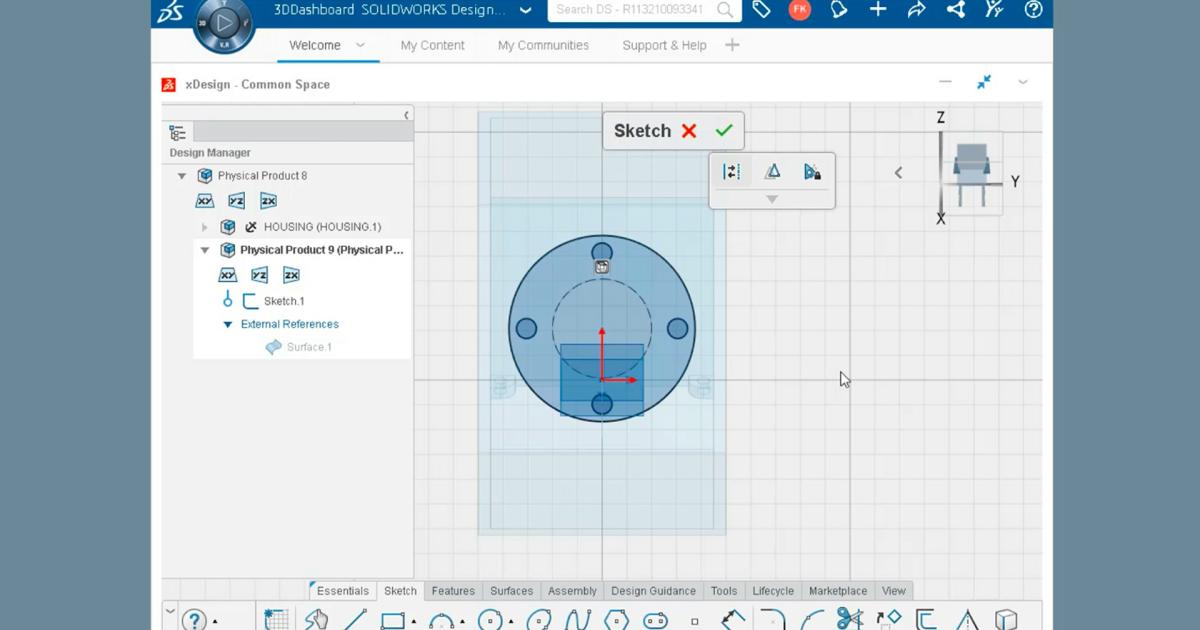Screen dimensions: 1200x630
Task: Open the Design Manager panel icon
Action: point(177,131)
